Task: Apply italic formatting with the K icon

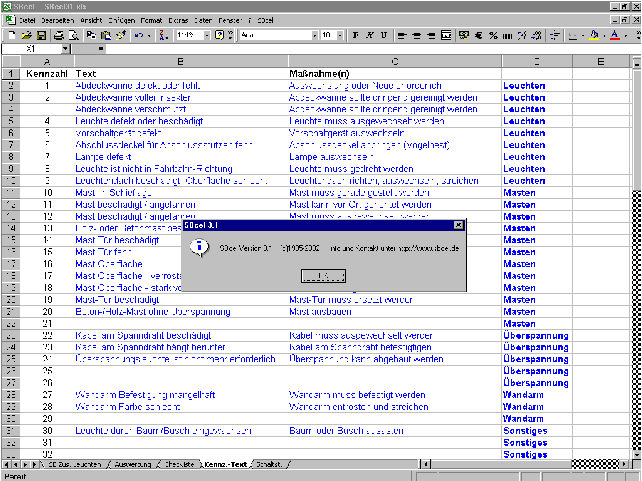Action: point(370,36)
